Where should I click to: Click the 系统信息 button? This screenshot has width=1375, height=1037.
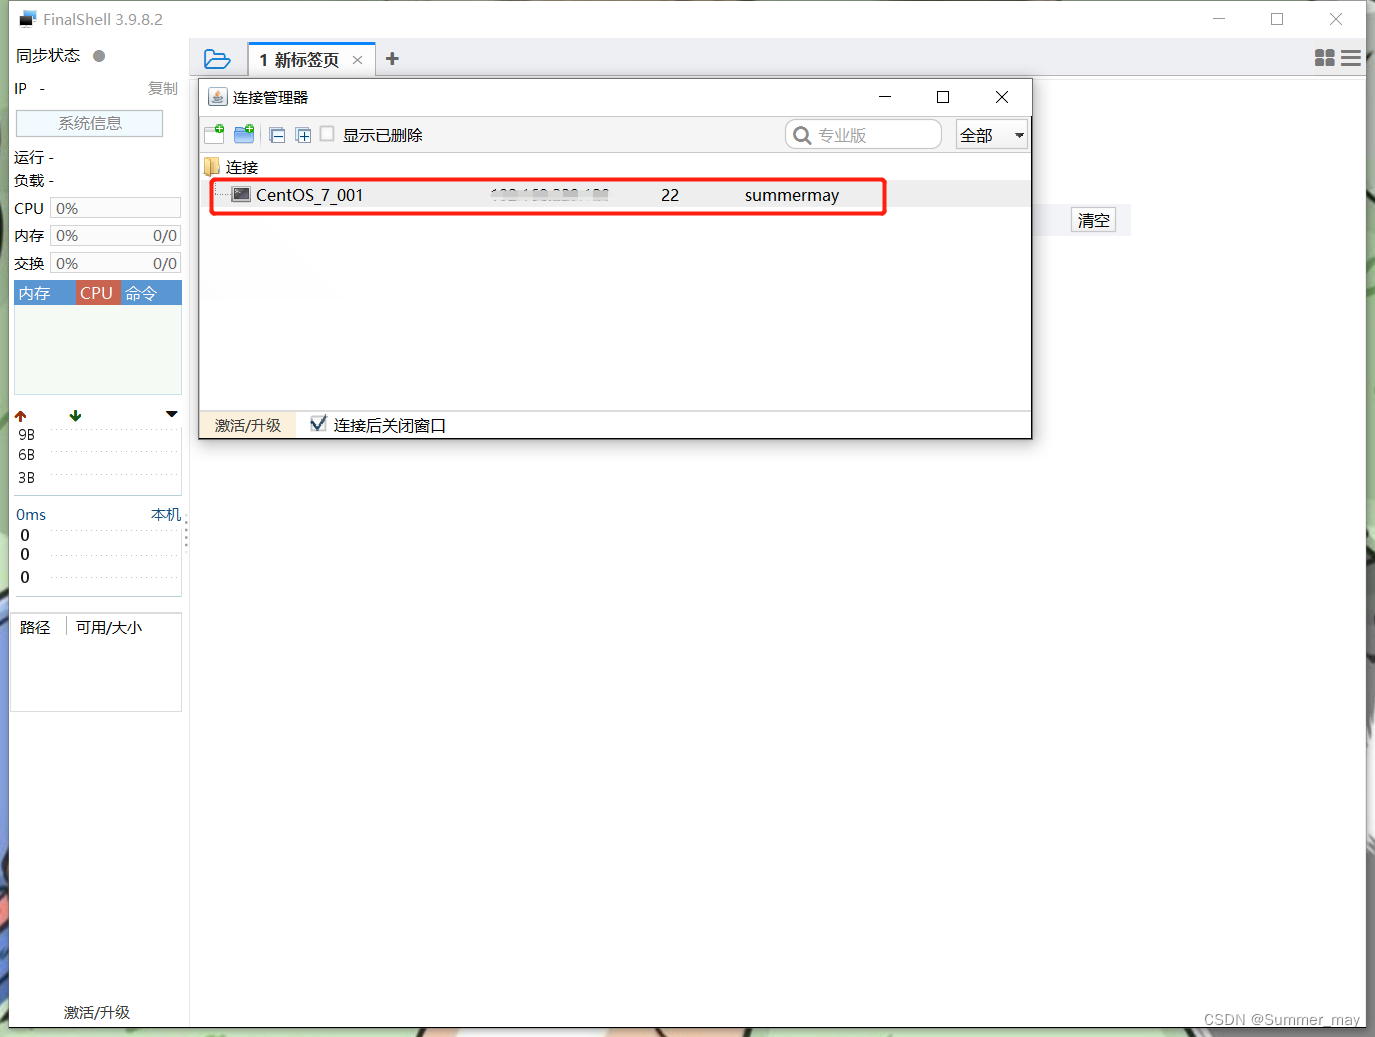(x=90, y=123)
